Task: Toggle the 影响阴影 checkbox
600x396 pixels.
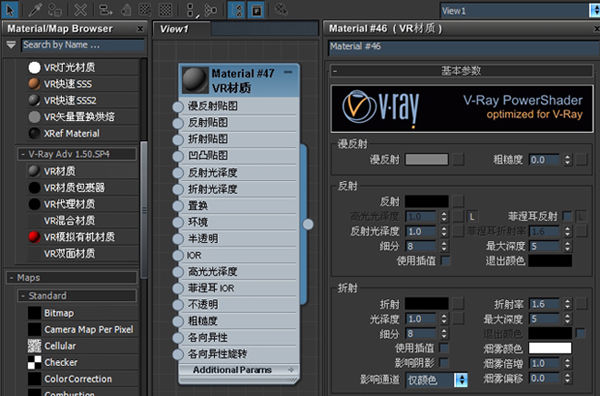Action: coord(444,362)
